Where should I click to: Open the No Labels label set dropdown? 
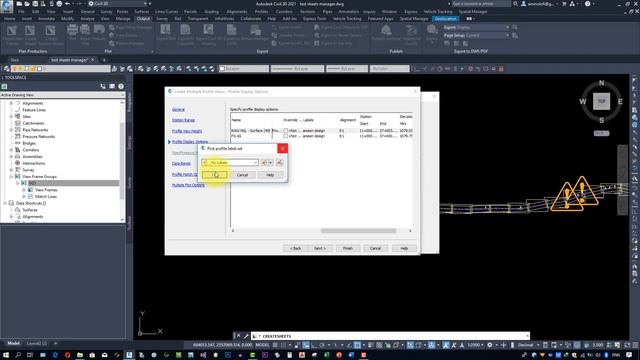230,162
